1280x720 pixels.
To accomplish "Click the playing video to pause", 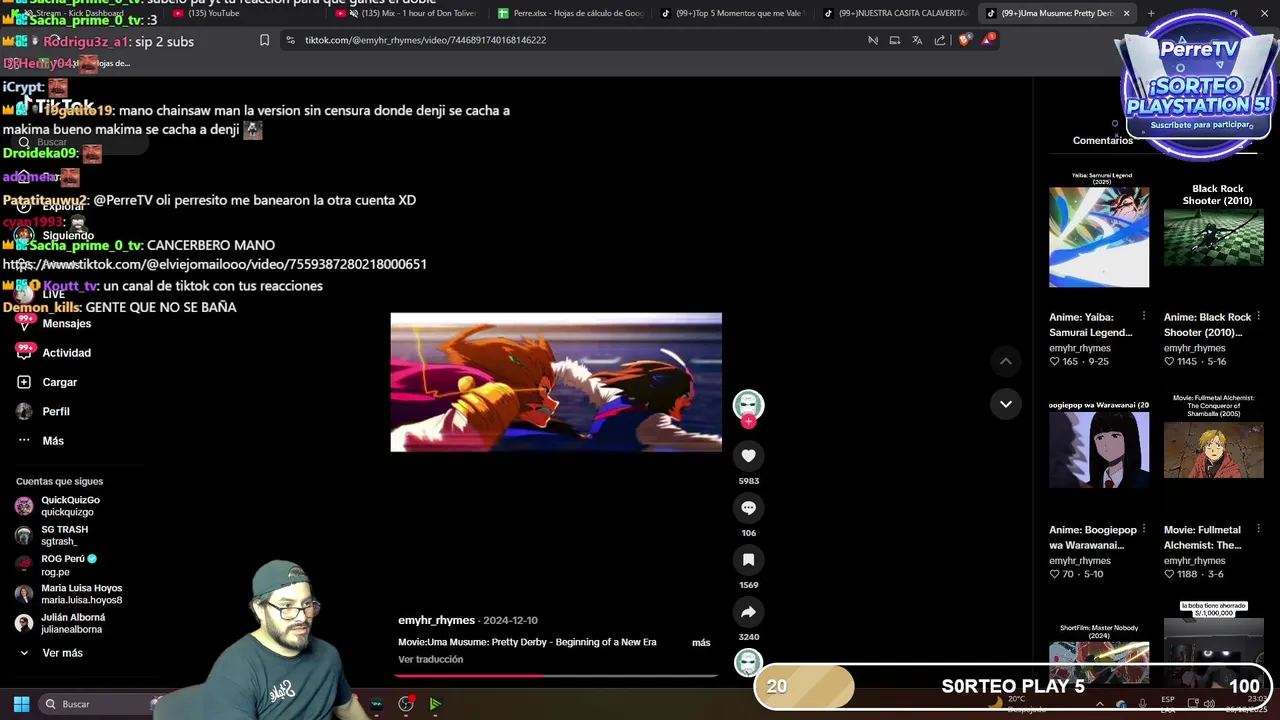I will [x=556, y=382].
